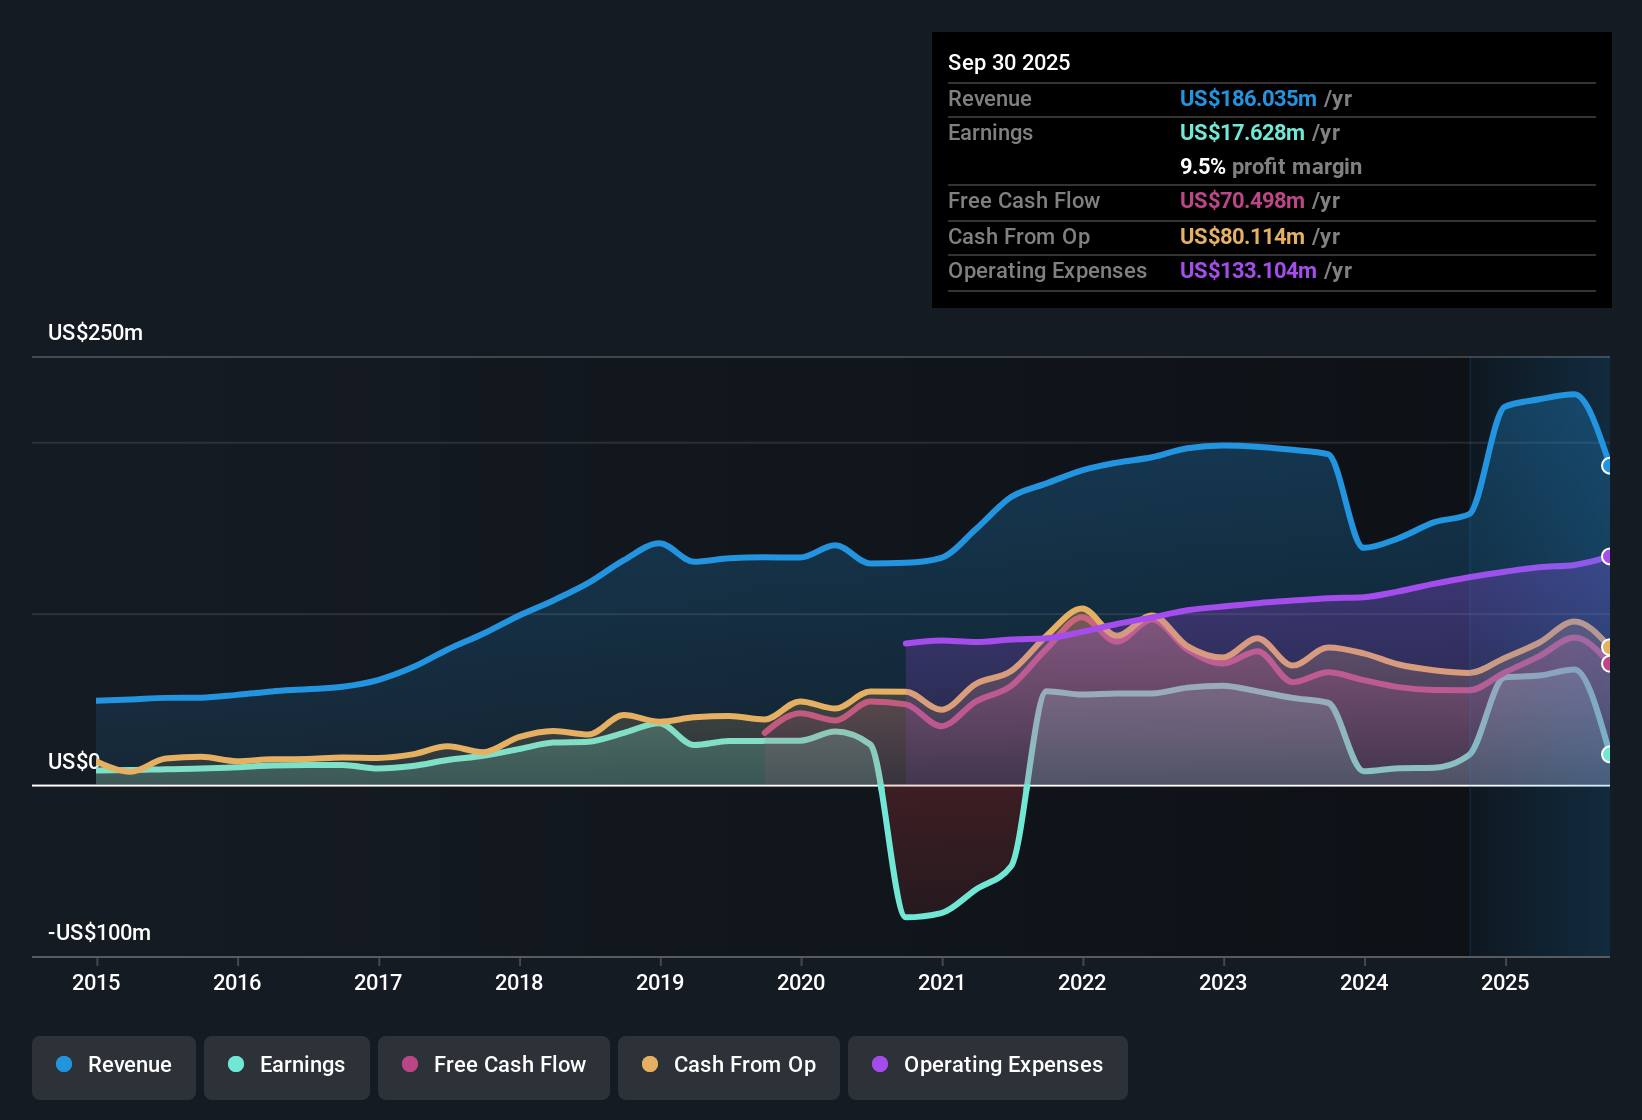
Task: Click the US$186.035m Revenue value
Action: coord(1247,99)
